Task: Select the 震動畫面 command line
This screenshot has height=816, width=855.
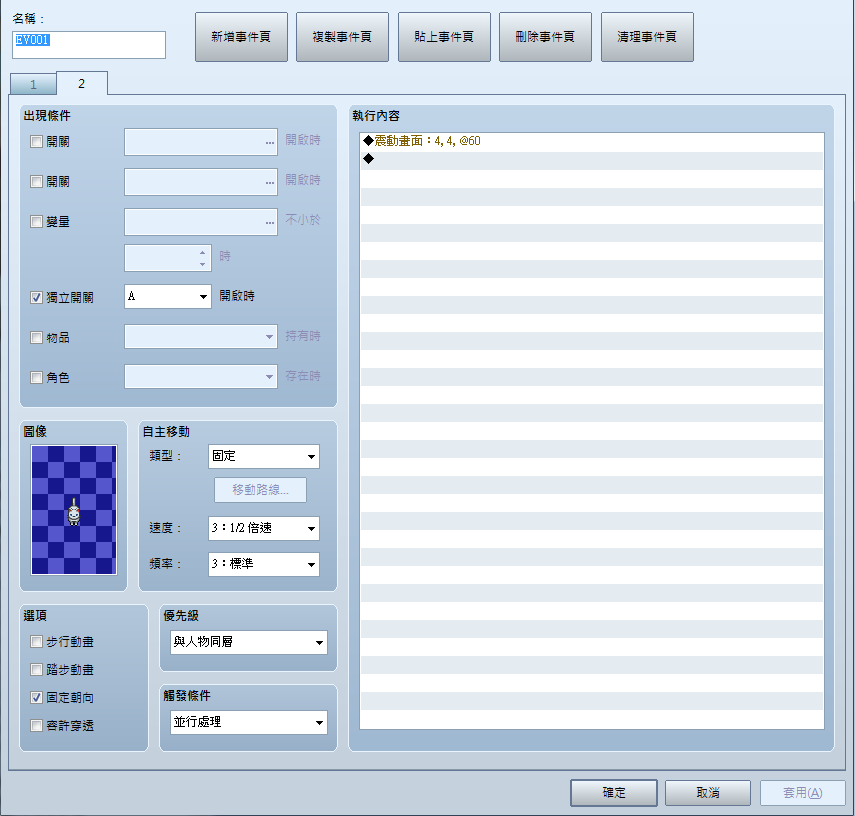Action: pyautogui.click(x=592, y=141)
